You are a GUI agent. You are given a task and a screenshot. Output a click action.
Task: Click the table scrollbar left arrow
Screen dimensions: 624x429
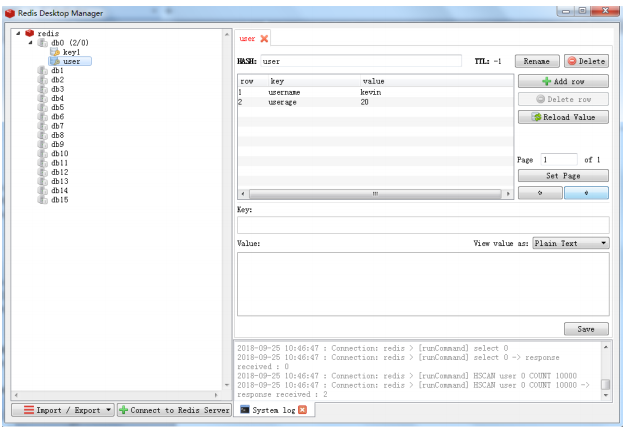[x=243, y=194]
